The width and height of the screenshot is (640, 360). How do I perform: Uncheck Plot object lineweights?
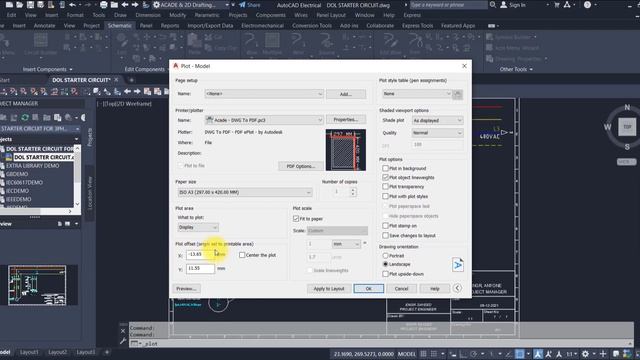[385, 177]
